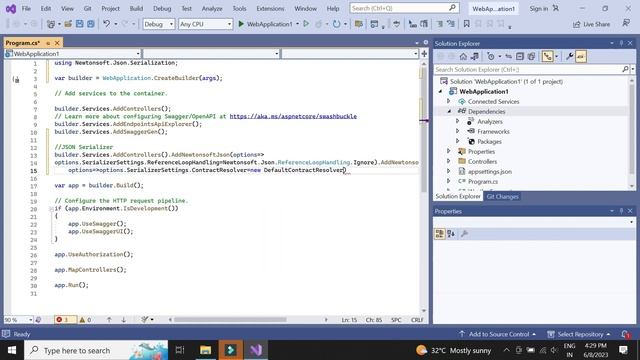Screen dimensions: 640x360
Task: Click the New Project toolbar icon
Action: pyautogui.click(x=51, y=24)
